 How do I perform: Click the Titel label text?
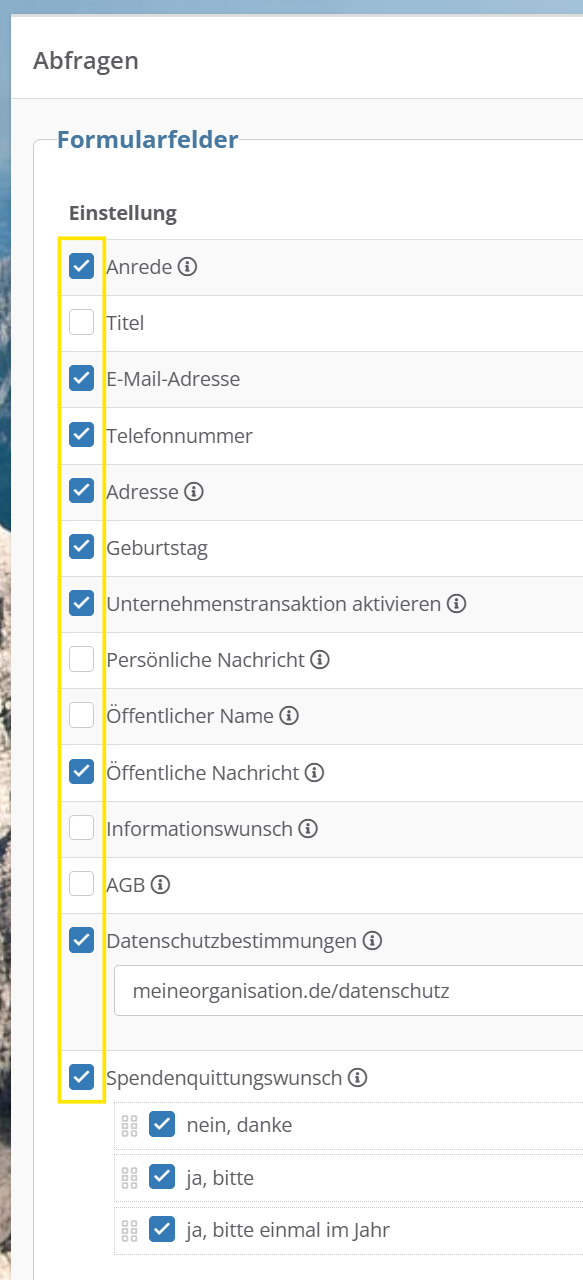pos(125,323)
